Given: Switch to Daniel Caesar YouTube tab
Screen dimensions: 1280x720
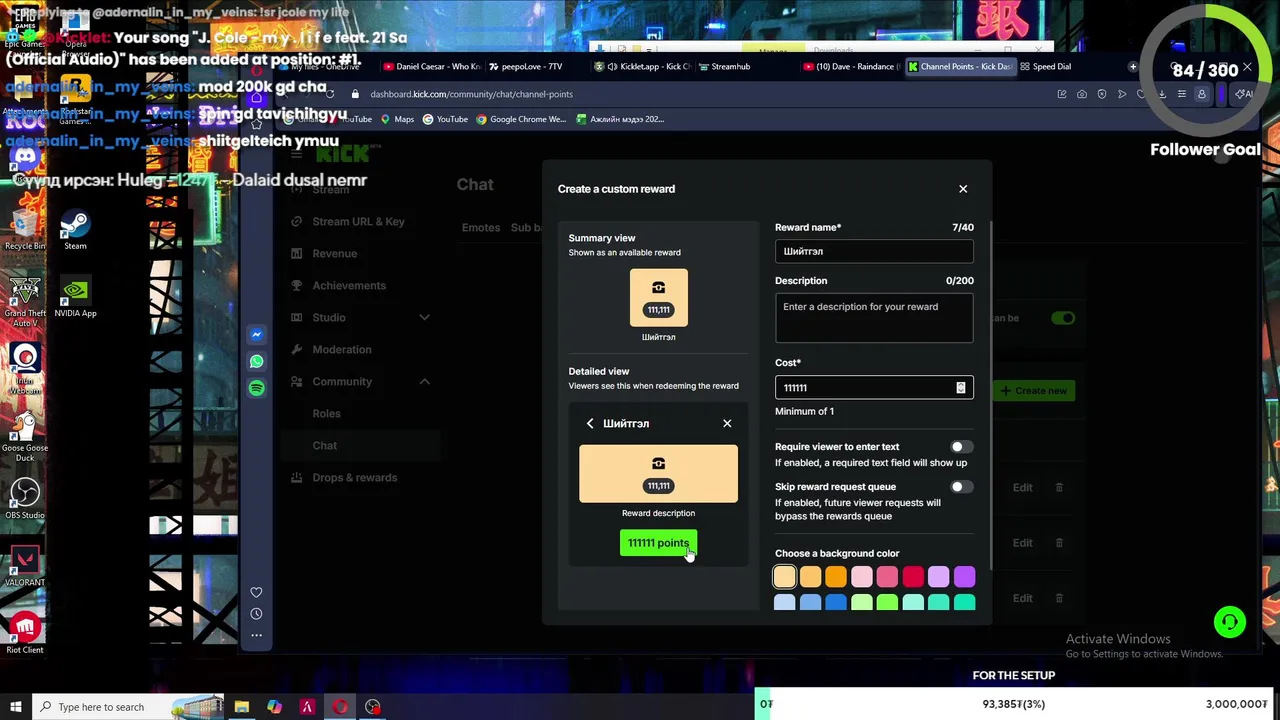Looking at the screenshot, I should pos(432,67).
